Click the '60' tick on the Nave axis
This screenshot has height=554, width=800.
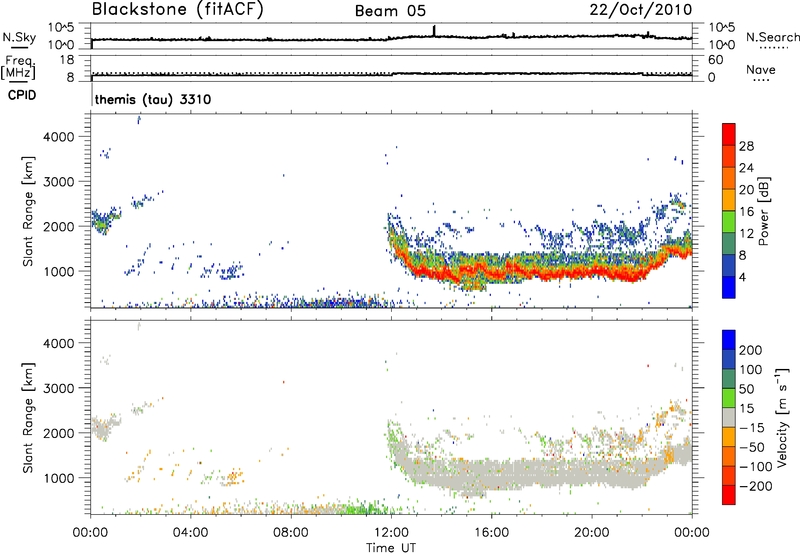point(715,60)
